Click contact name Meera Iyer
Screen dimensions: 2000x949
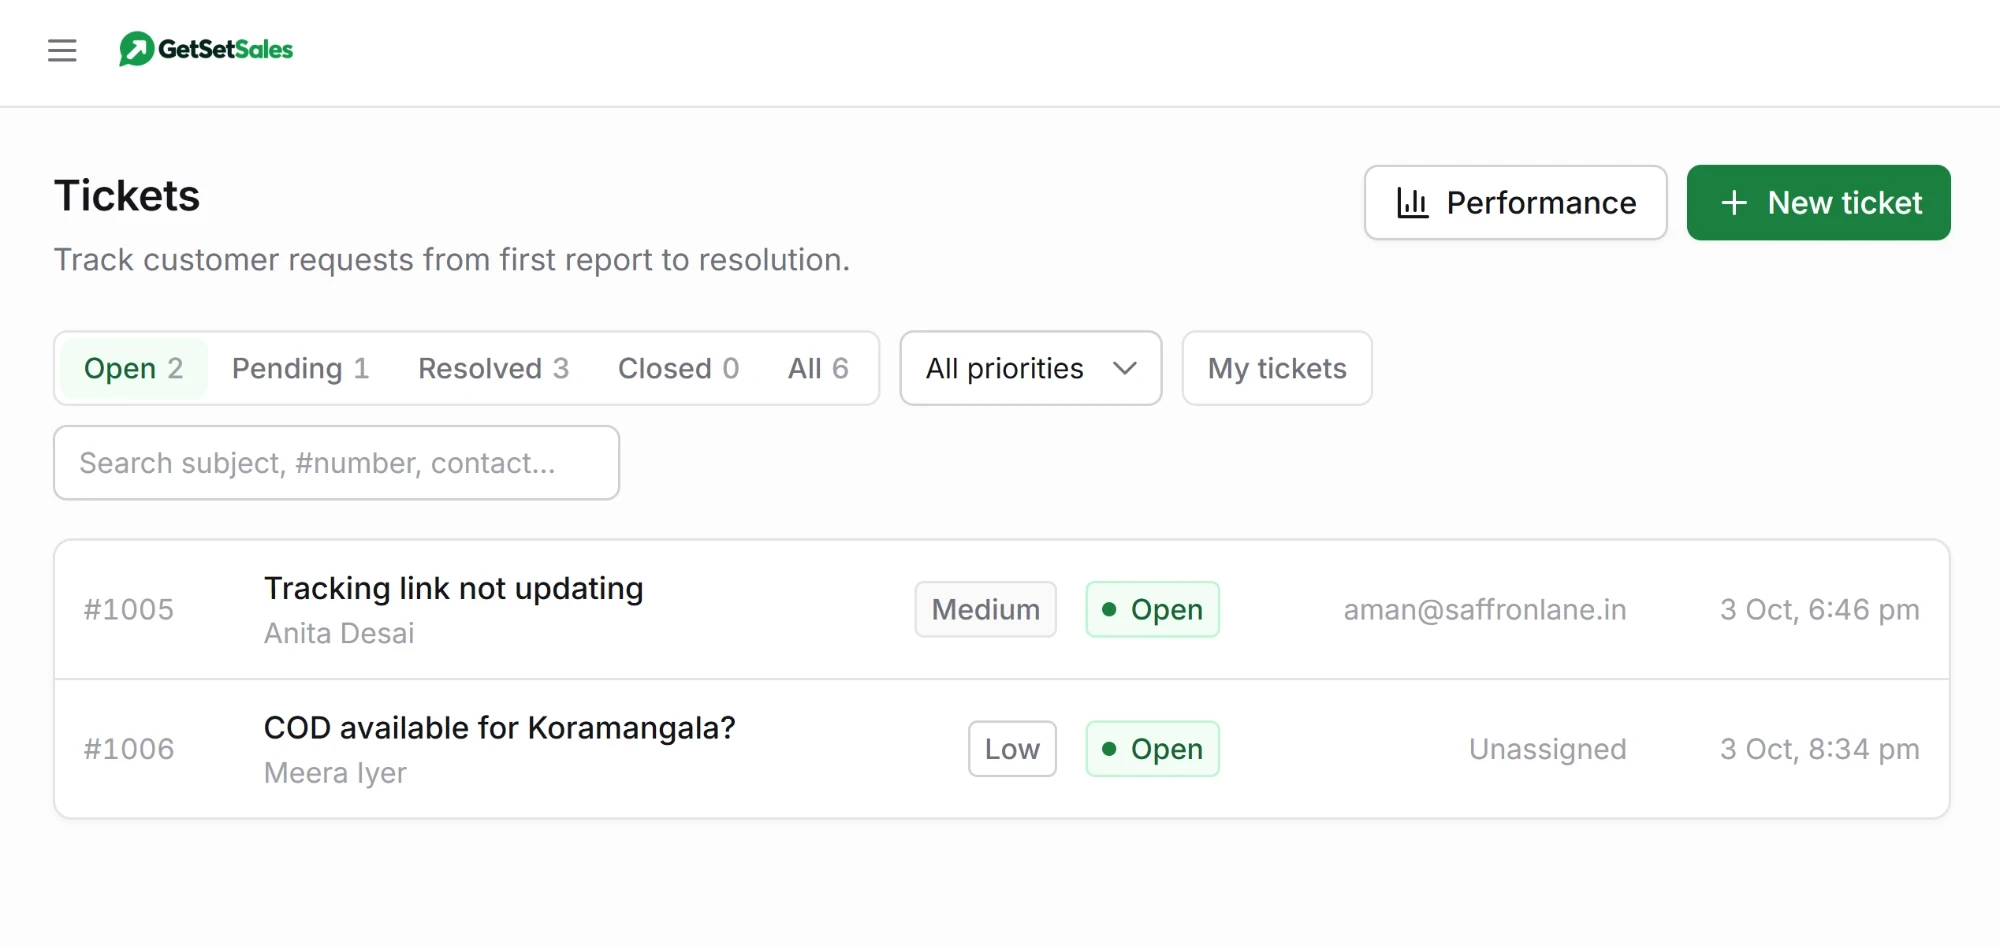pyautogui.click(x=335, y=773)
